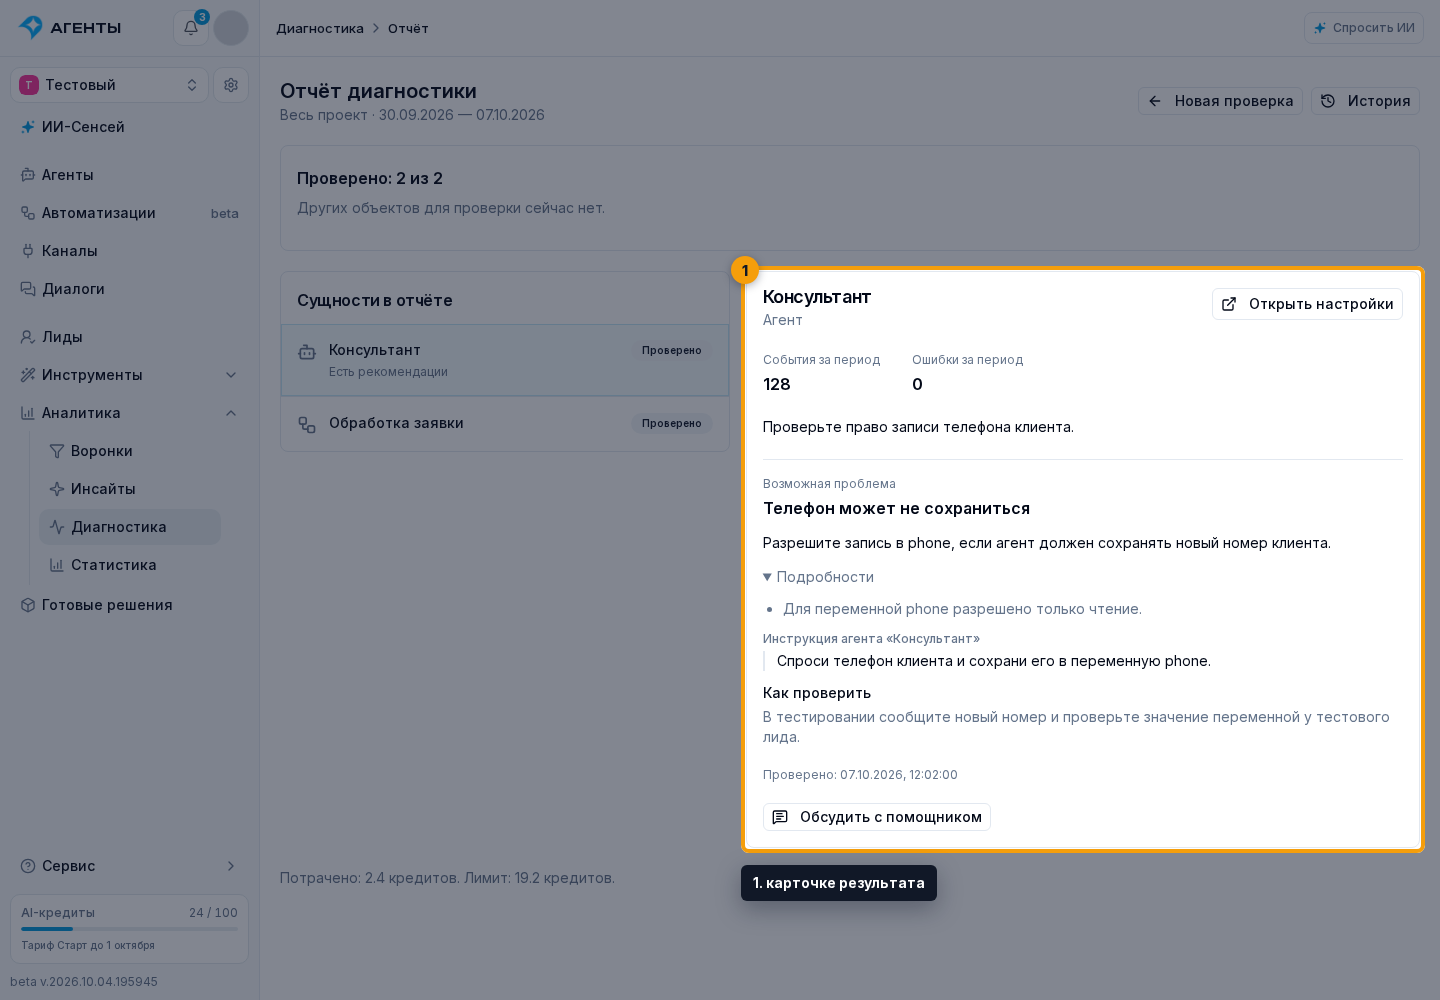The width and height of the screenshot is (1440, 1000).
Task: Click the Статистика bar chart icon
Action: pyautogui.click(x=57, y=565)
